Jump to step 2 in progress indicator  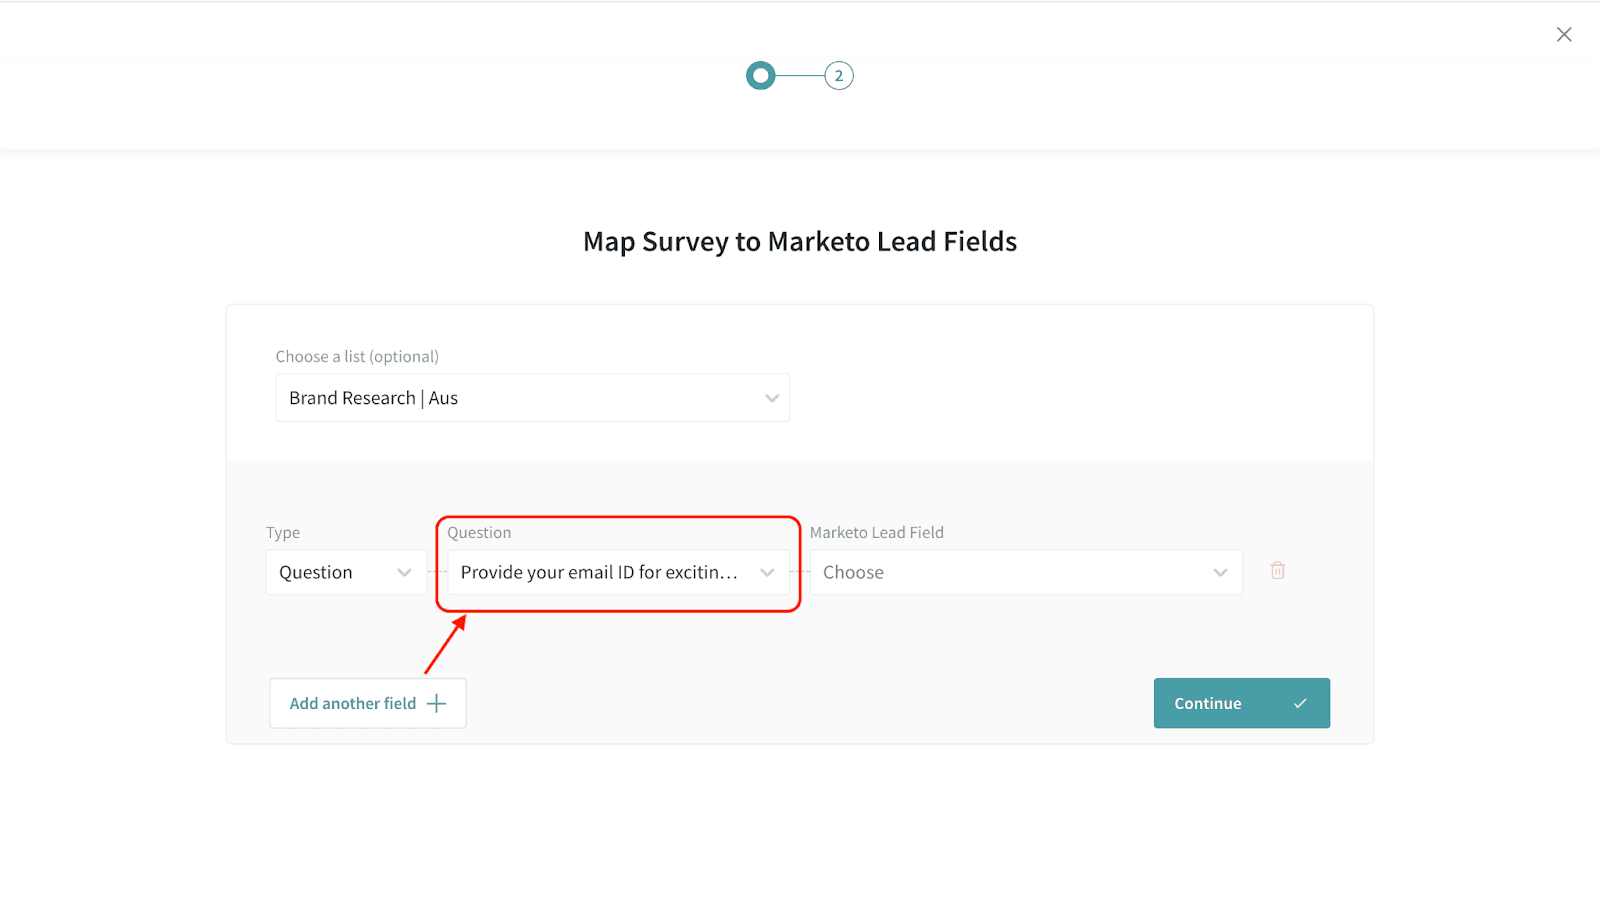point(838,76)
